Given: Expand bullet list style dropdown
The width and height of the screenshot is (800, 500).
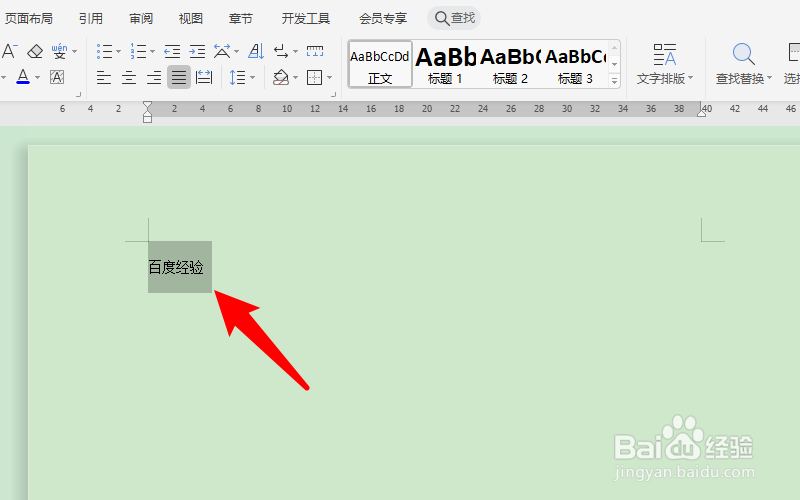Looking at the screenshot, I should click(x=118, y=51).
